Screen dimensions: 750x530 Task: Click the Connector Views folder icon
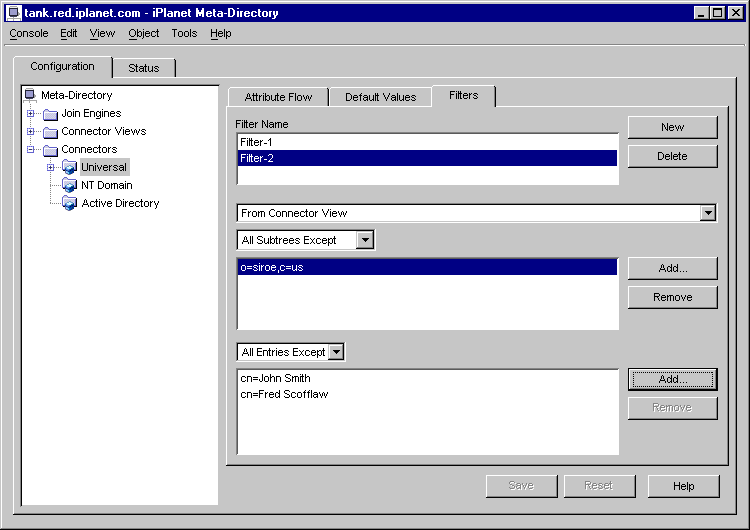pos(50,132)
